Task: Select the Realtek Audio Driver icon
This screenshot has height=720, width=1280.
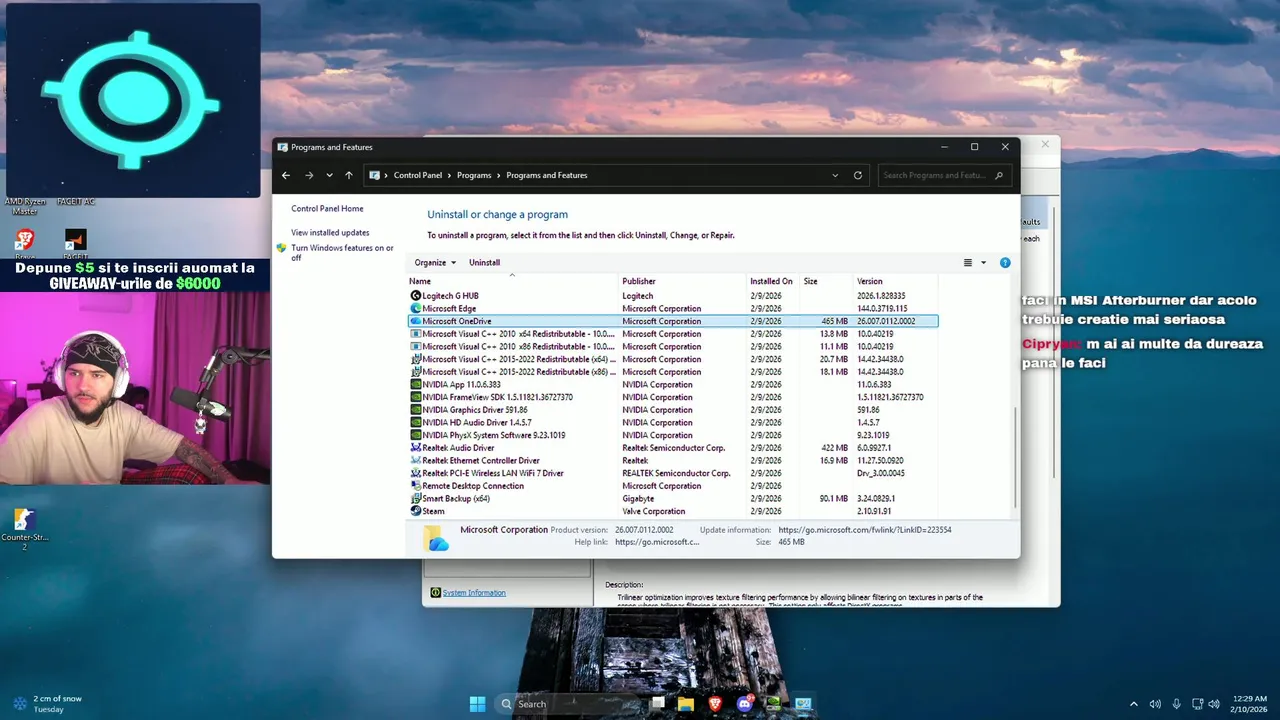Action: pos(416,448)
